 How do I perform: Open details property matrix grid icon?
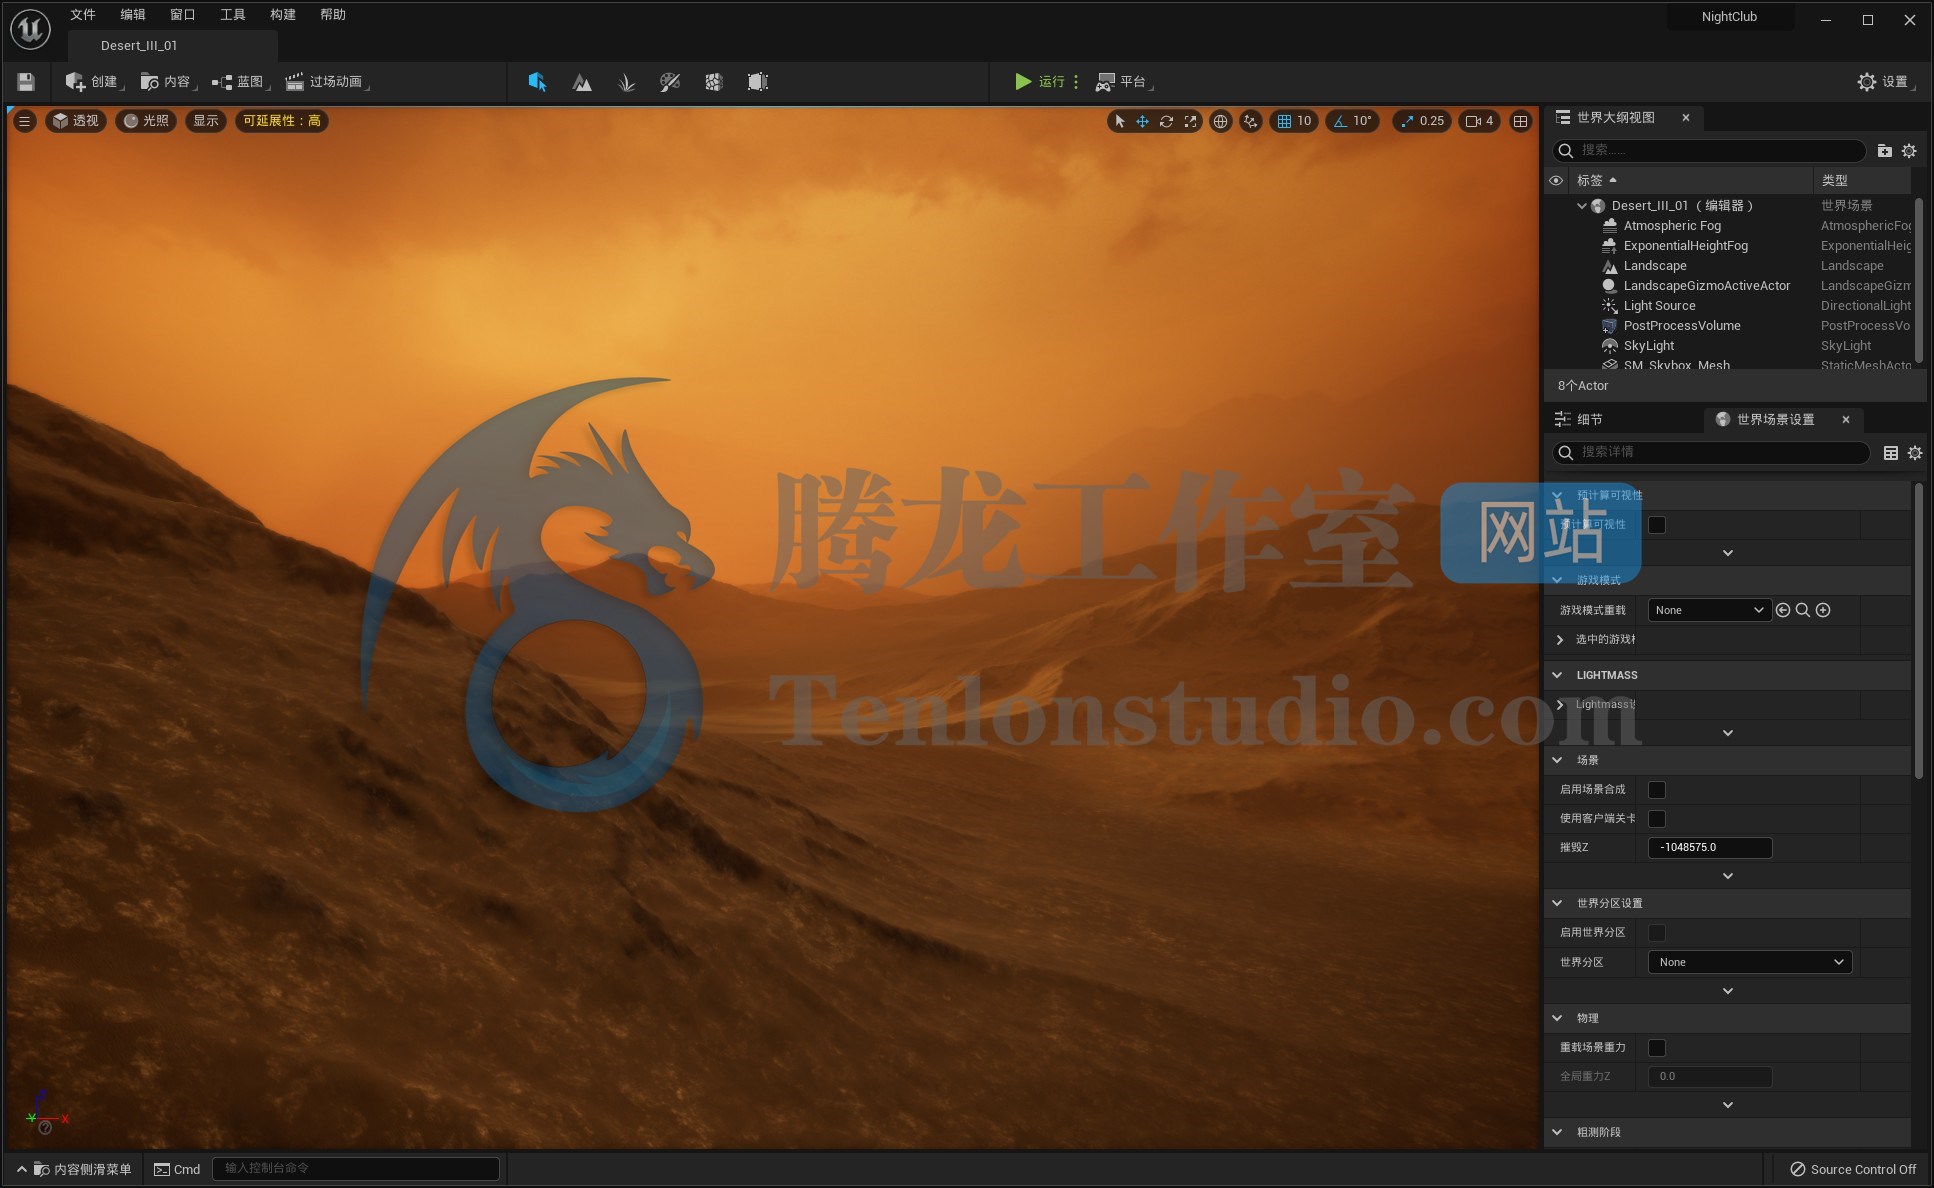coord(1891,453)
